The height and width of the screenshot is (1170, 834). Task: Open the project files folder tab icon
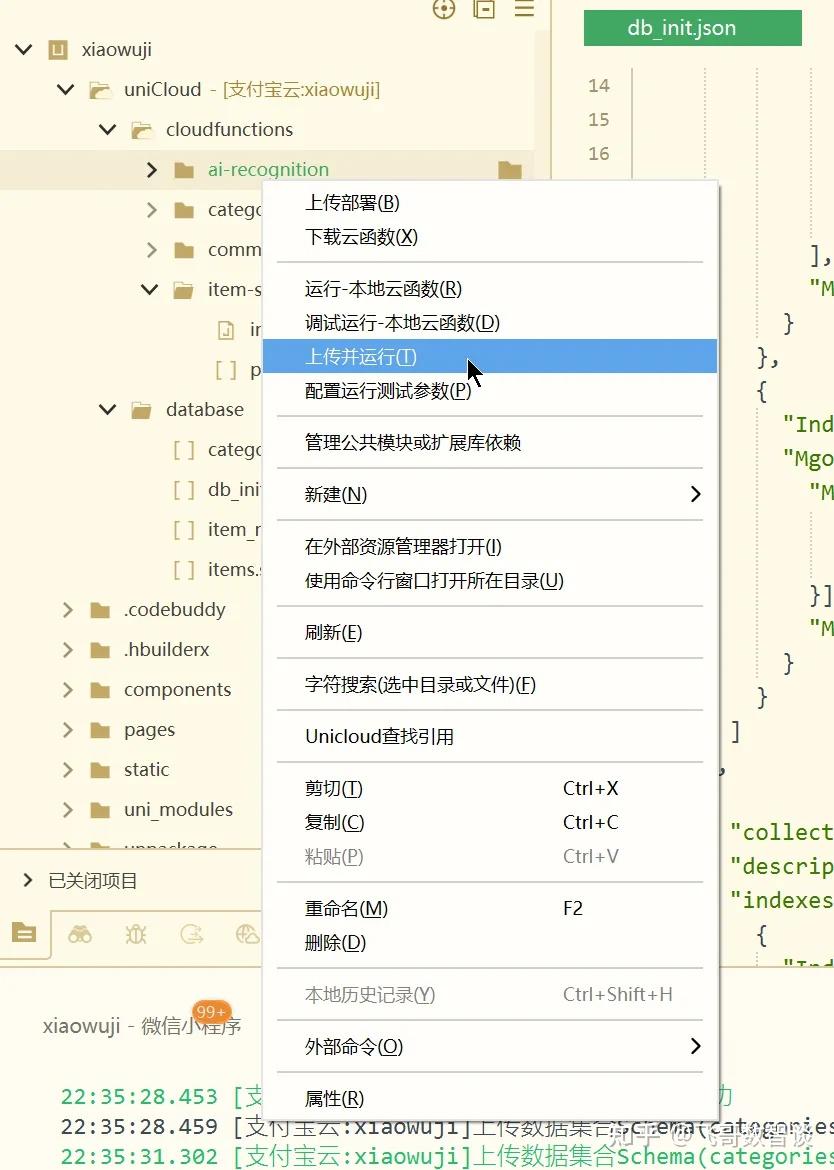[24, 933]
